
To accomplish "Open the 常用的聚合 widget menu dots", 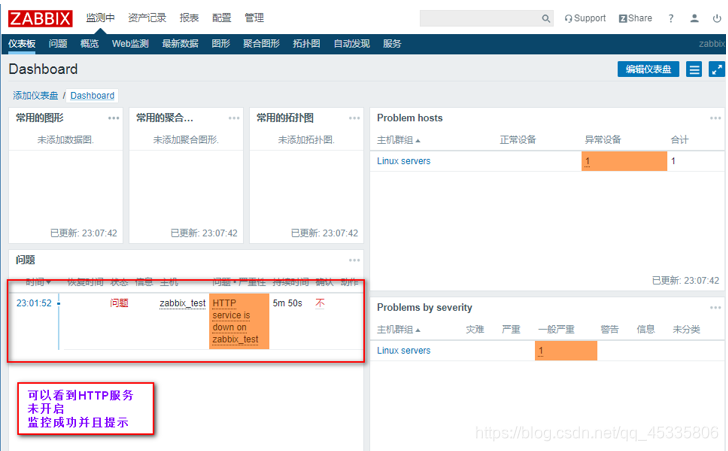I will click(234, 118).
